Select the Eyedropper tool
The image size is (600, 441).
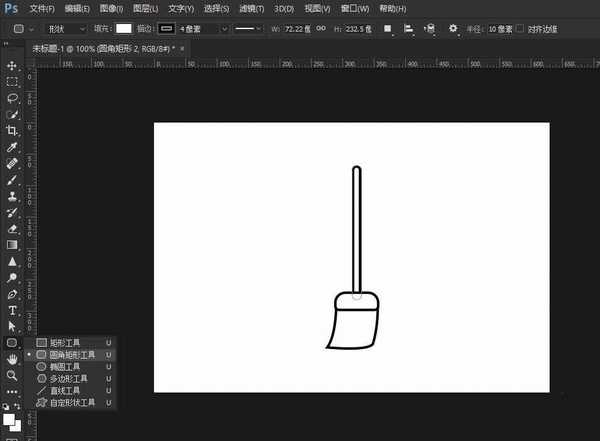[x=12, y=147]
